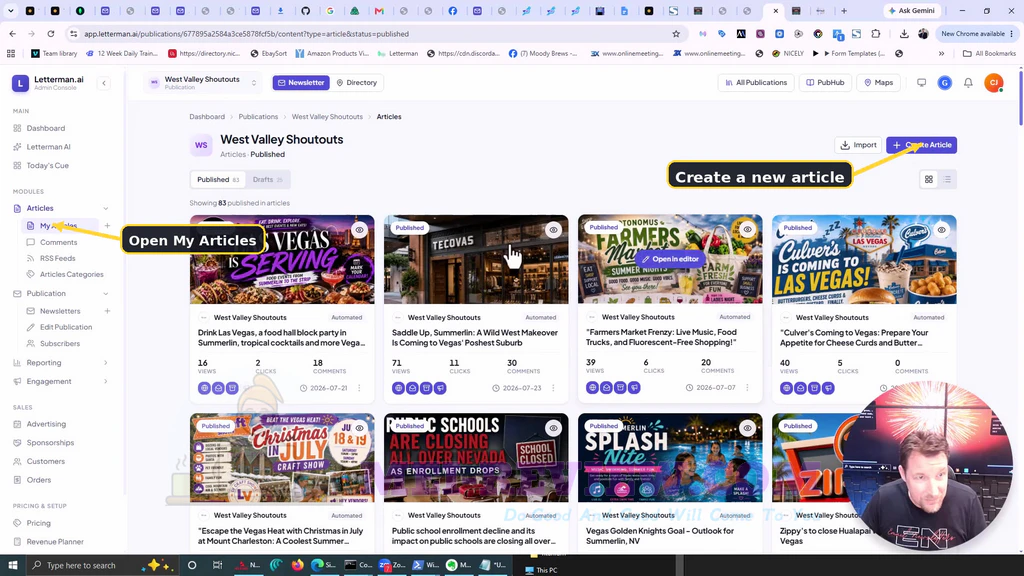Screen dimensions: 1024x576
Task: Open more options on Drink Las Vegas card
Action: 359,388
